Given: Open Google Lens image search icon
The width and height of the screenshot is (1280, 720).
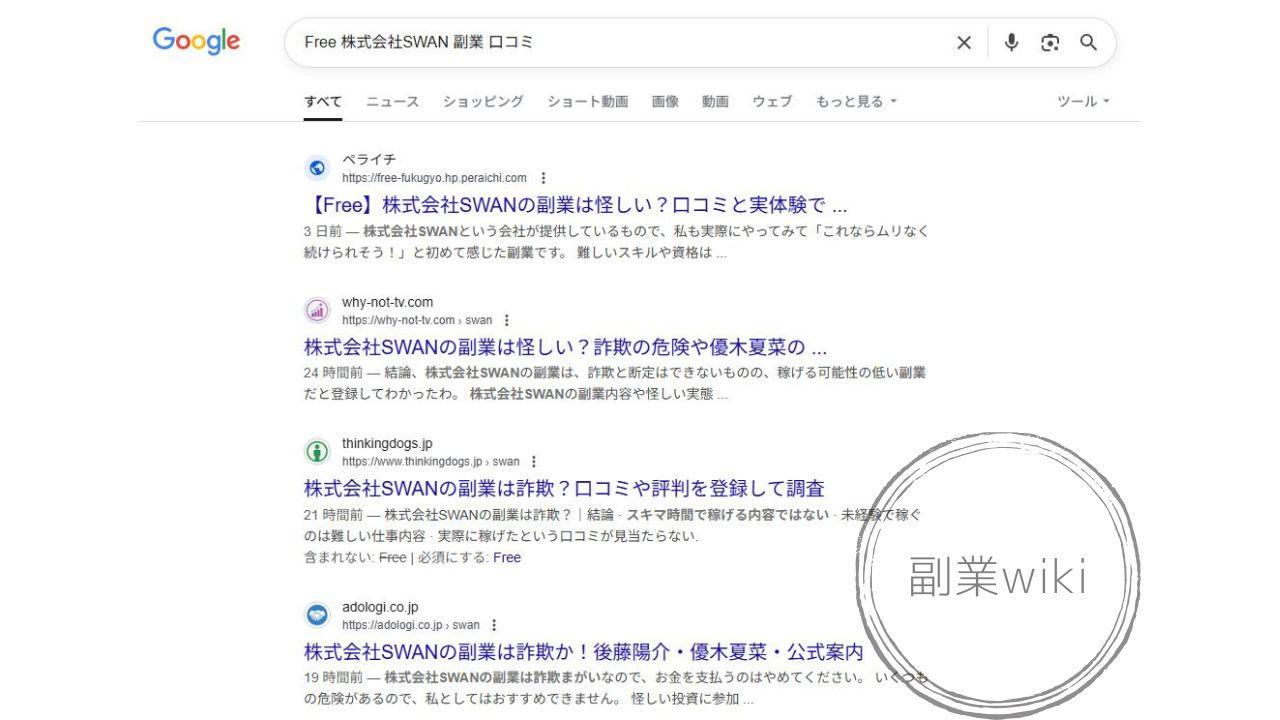Looking at the screenshot, I should point(1049,43).
